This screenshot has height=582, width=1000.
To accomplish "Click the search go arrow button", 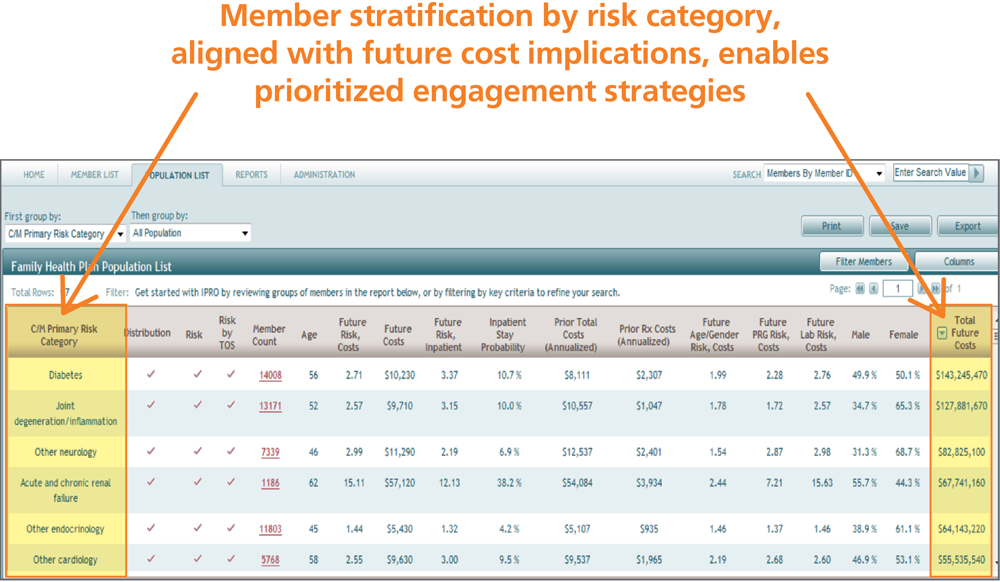I will [977, 173].
